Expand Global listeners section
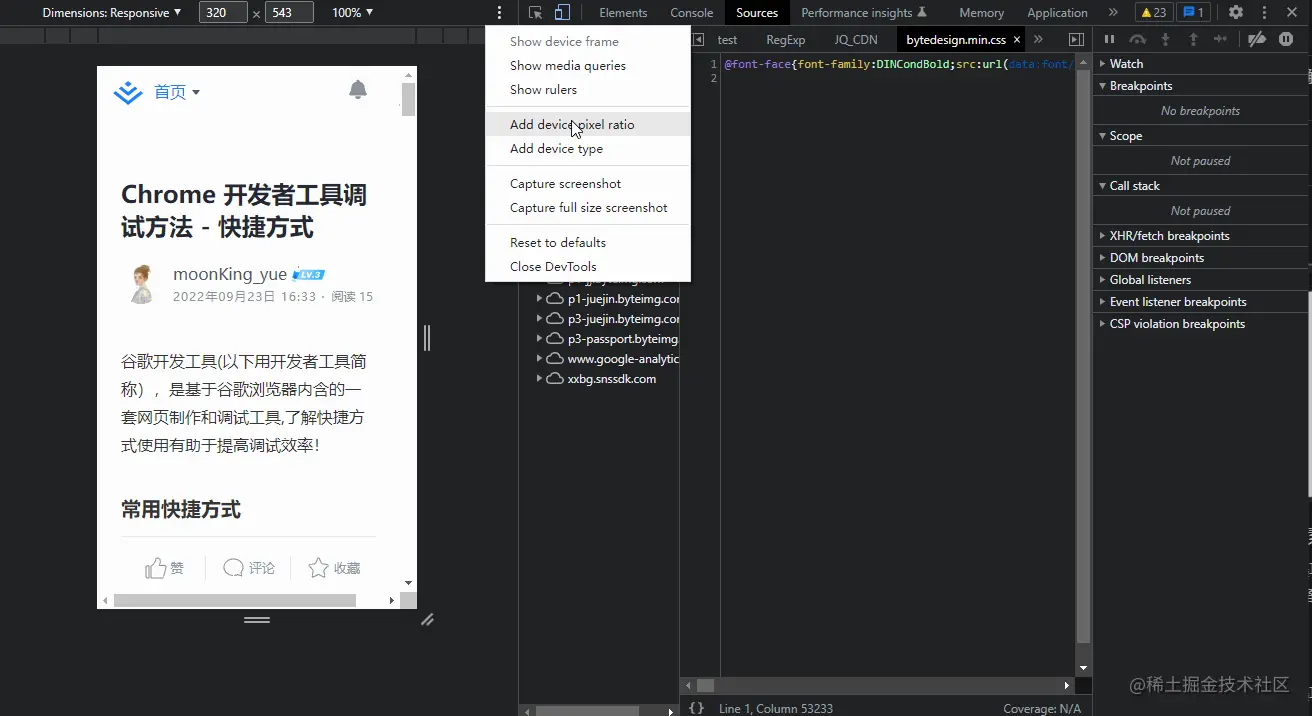1312x716 pixels. (x=1200, y=280)
